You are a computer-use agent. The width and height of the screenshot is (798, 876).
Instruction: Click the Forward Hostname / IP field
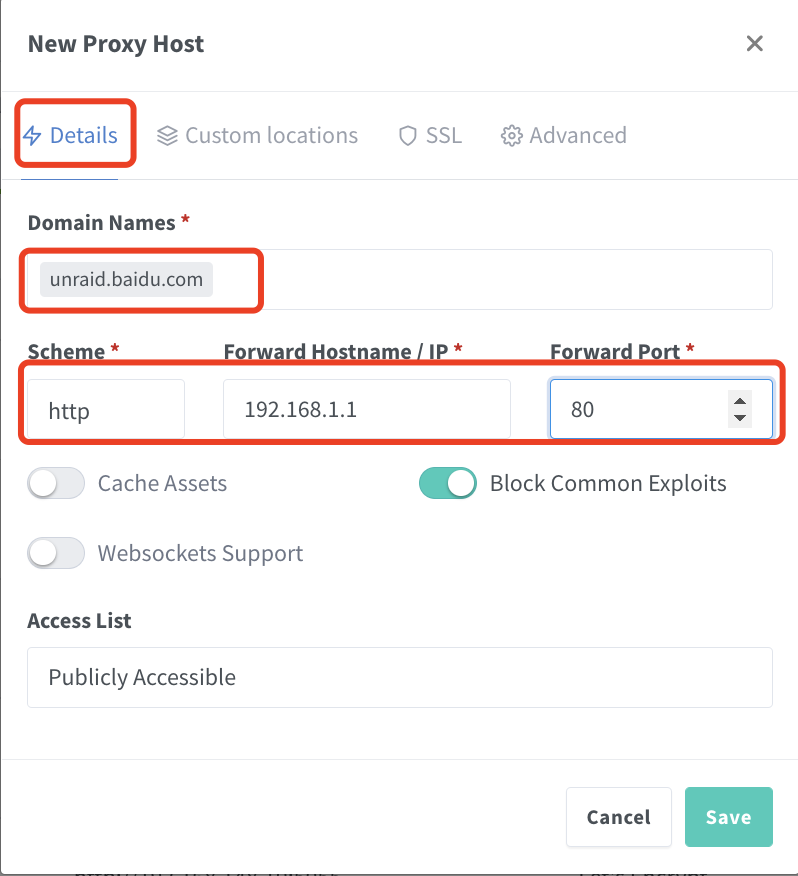tap(366, 409)
